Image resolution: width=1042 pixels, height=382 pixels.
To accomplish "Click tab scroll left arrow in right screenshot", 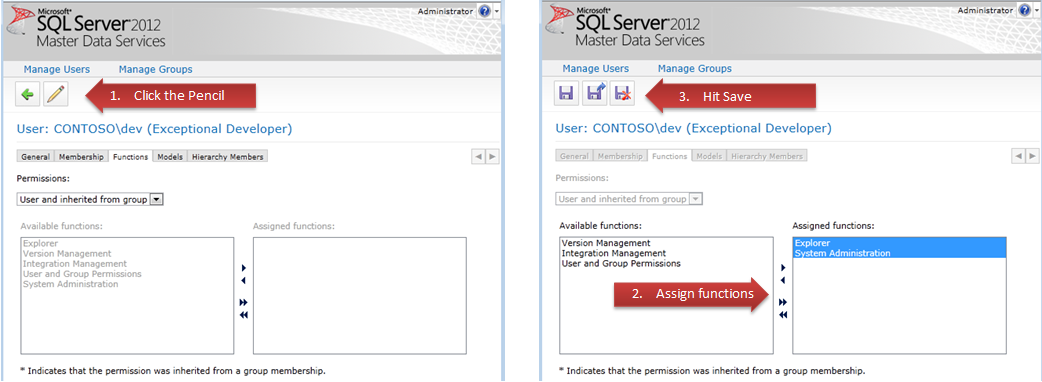I will click(1018, 156).
